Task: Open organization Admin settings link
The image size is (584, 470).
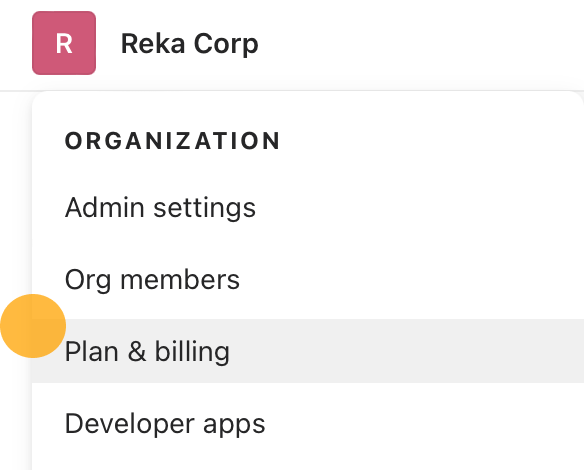Action: coord(160,207)
